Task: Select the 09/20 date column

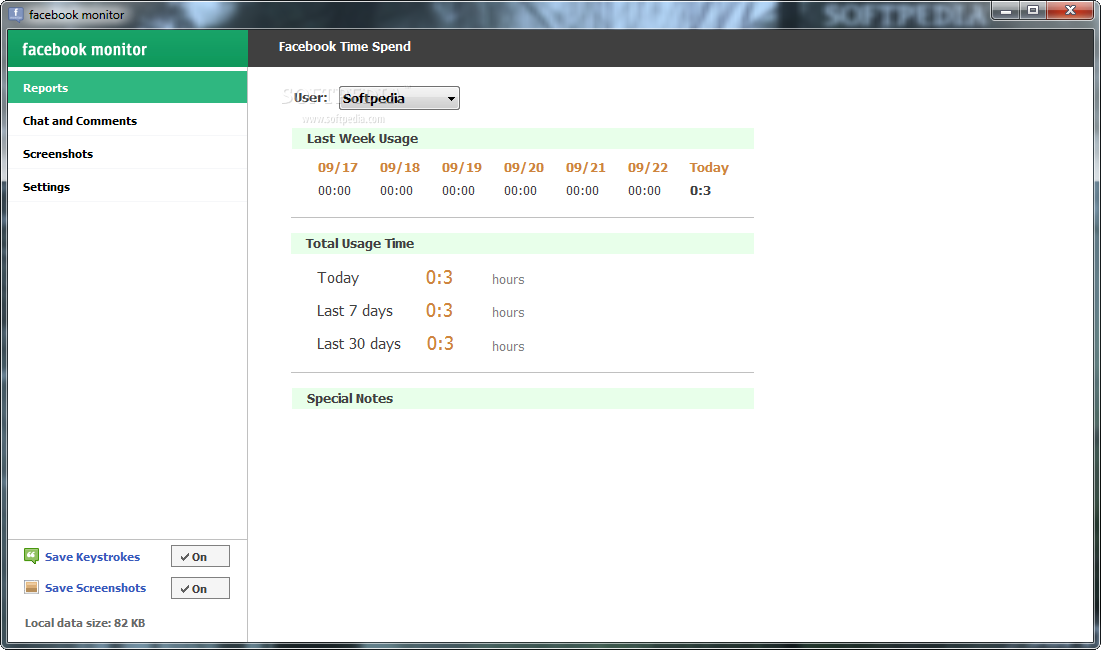Action: click(x=524, y=168)
